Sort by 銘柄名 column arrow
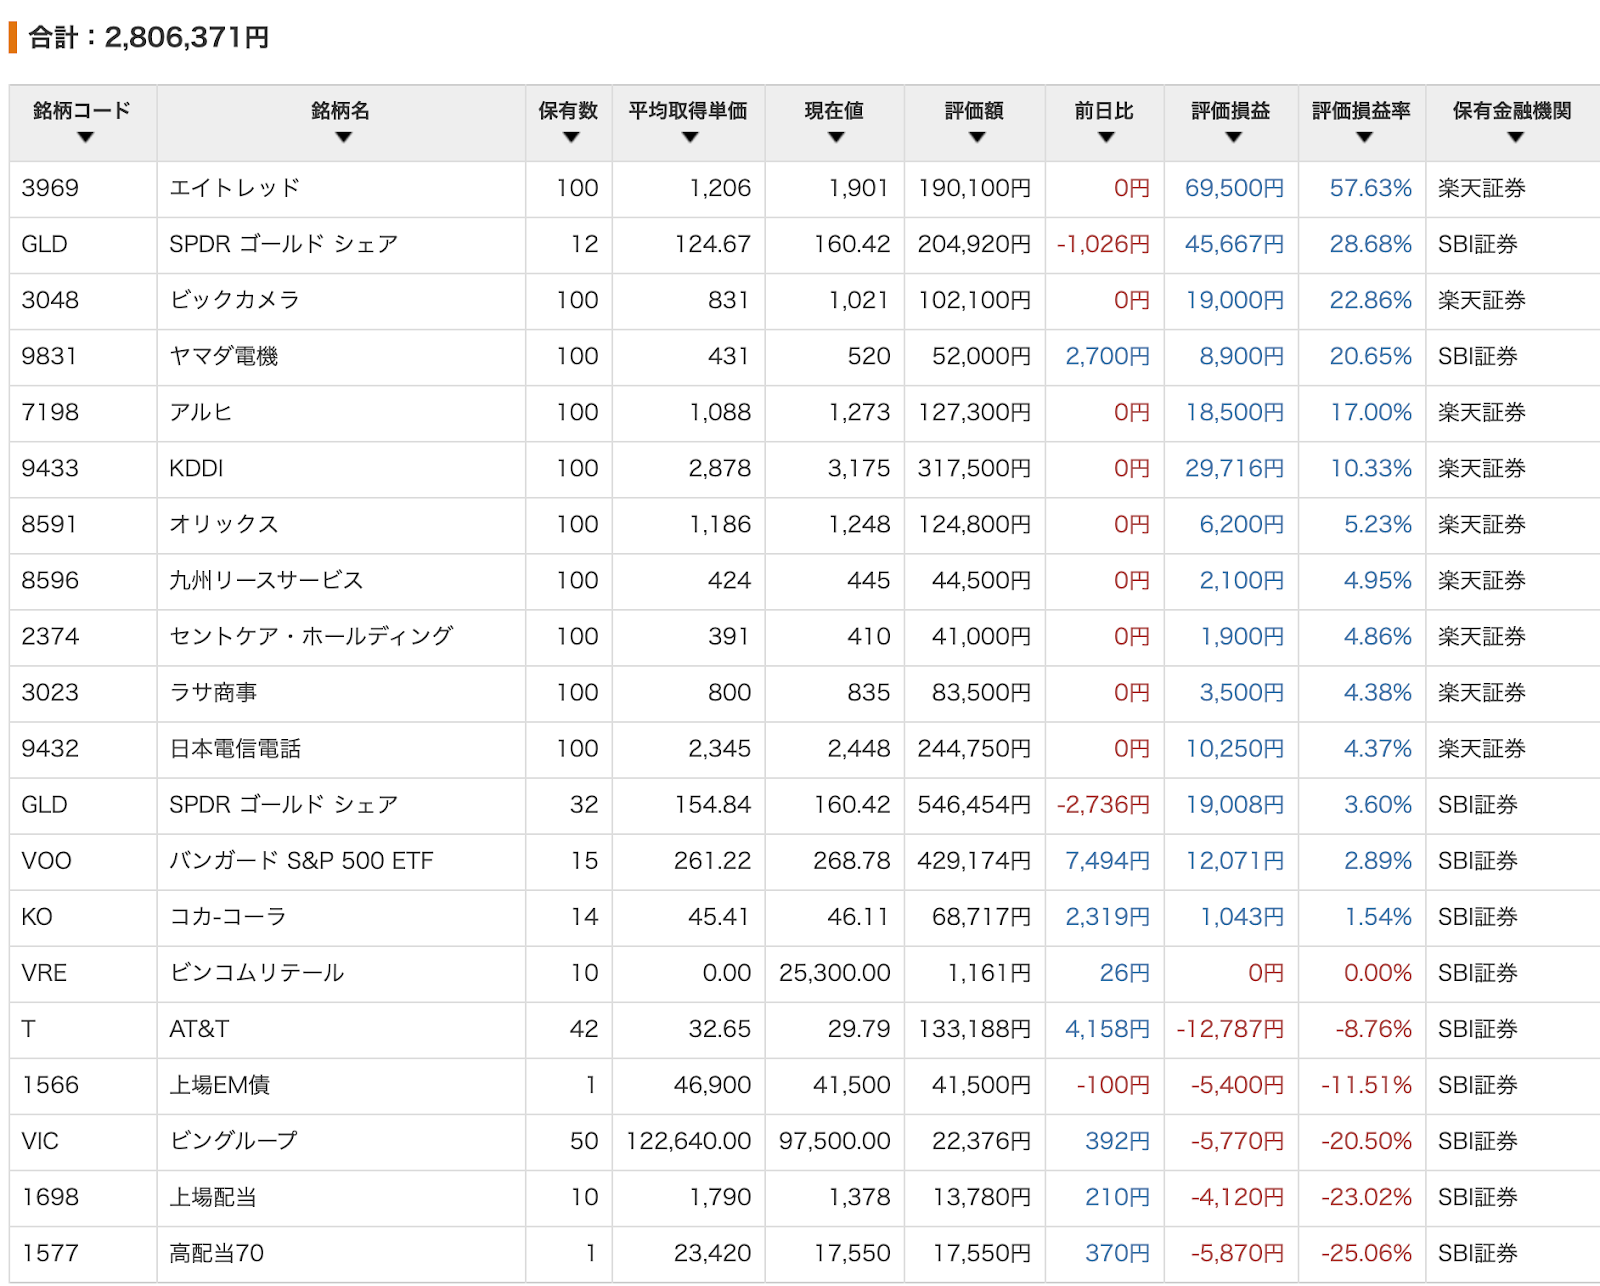This screenshot has width=1600, height=1286. [344, 137]
